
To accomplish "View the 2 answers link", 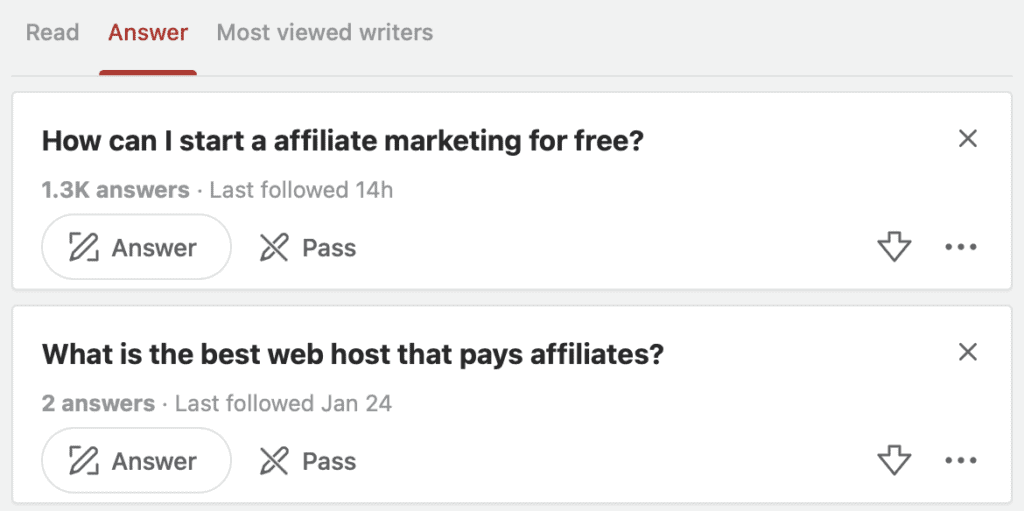I will click(98, 404).
